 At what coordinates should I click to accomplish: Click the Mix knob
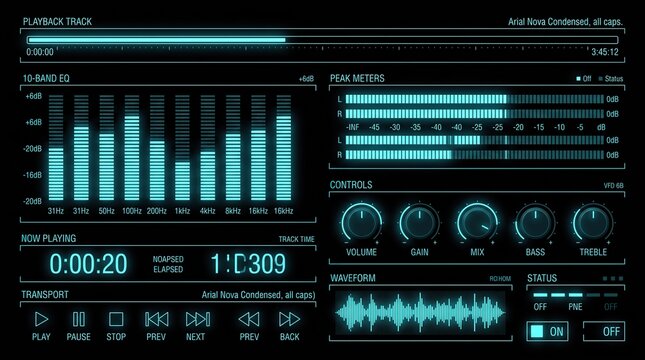[x=477, y=223]
